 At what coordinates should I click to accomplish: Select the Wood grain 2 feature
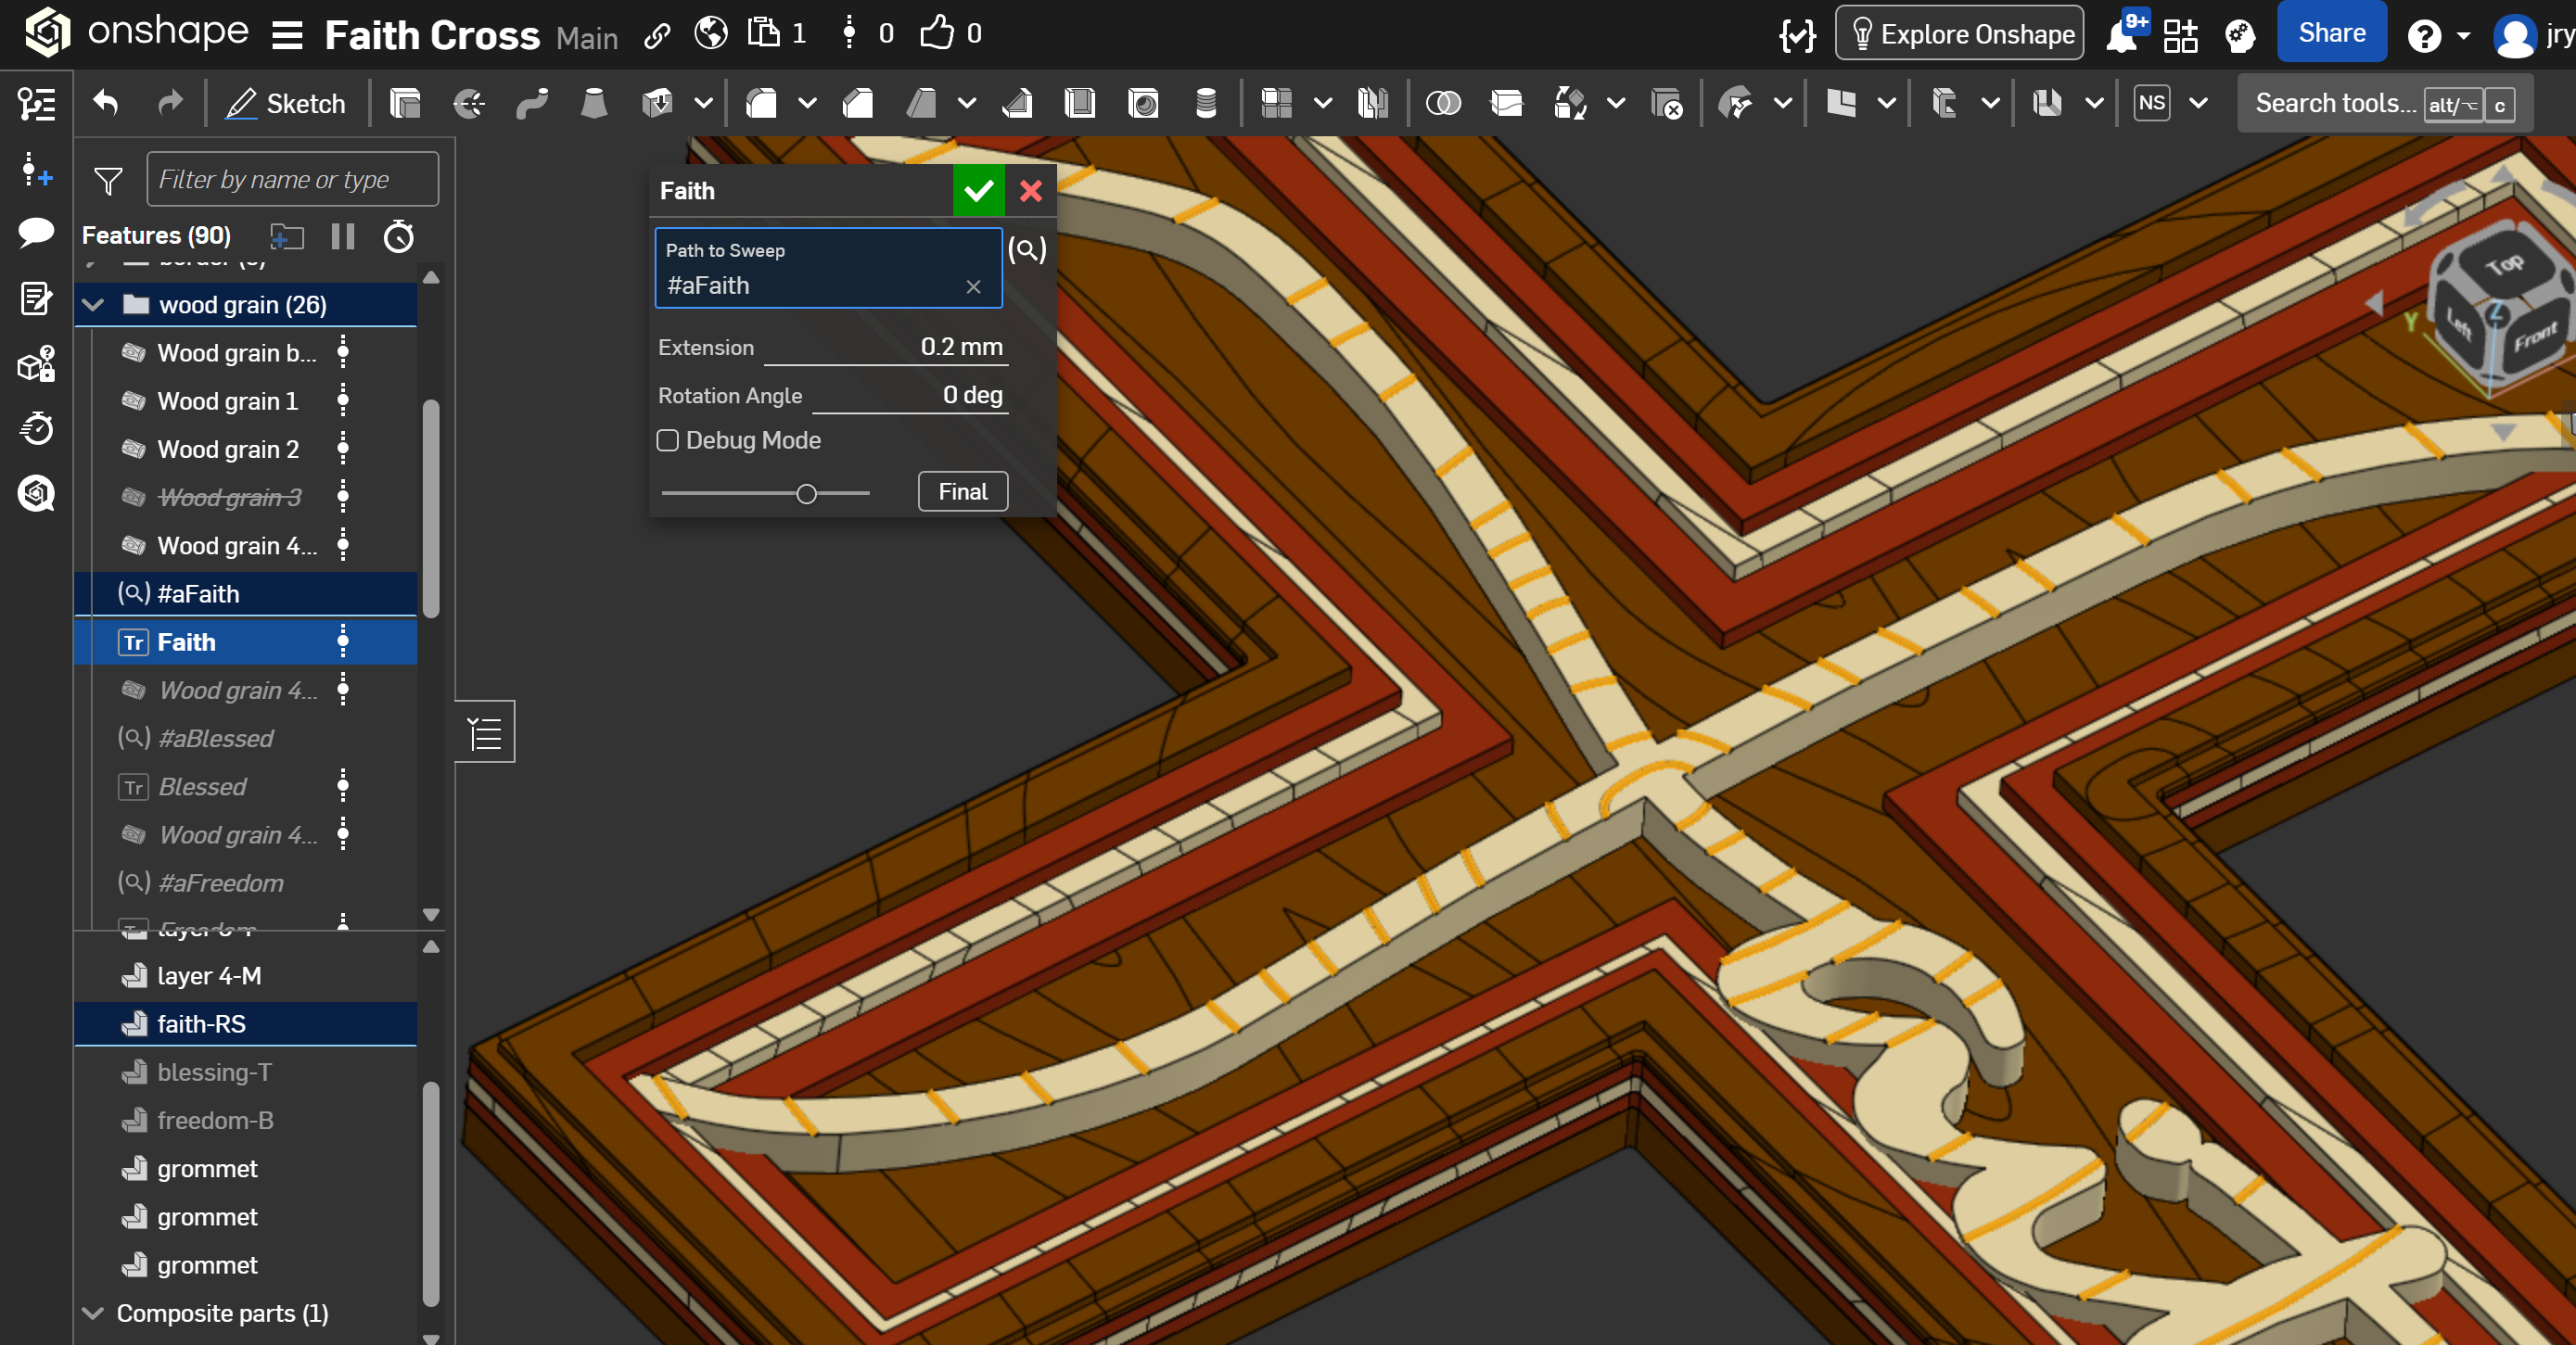(228, 449)
